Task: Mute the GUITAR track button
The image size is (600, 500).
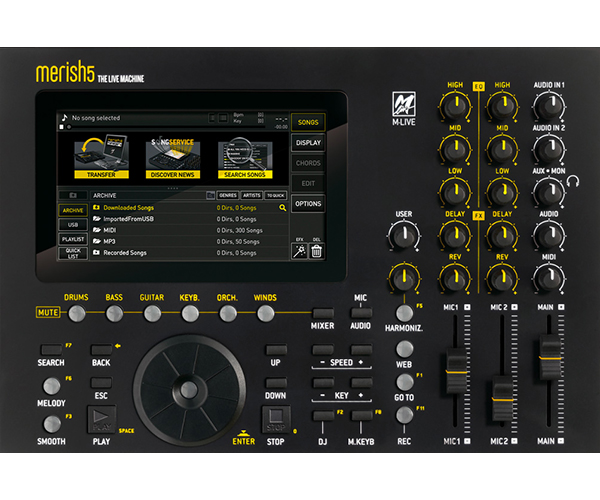Action: tap(152, 314)
